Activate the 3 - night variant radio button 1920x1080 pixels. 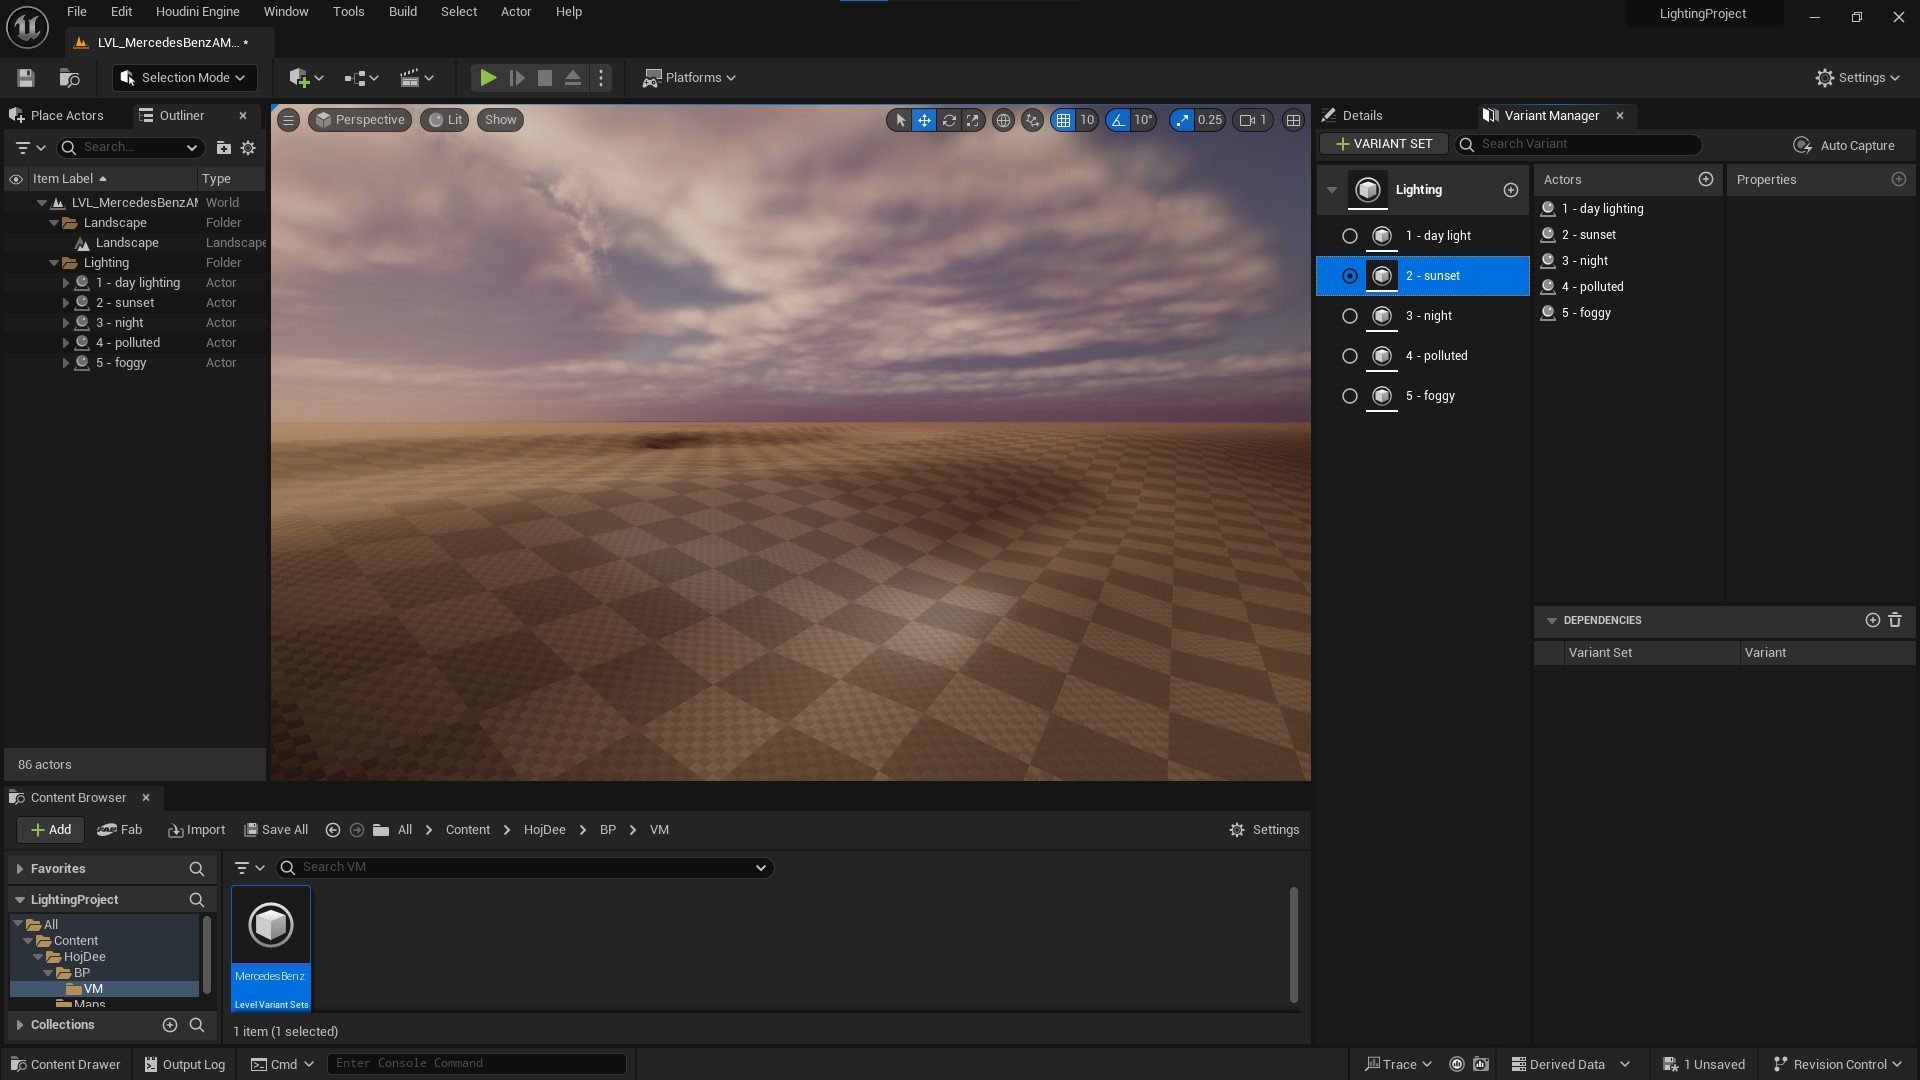coord(1349,316)
